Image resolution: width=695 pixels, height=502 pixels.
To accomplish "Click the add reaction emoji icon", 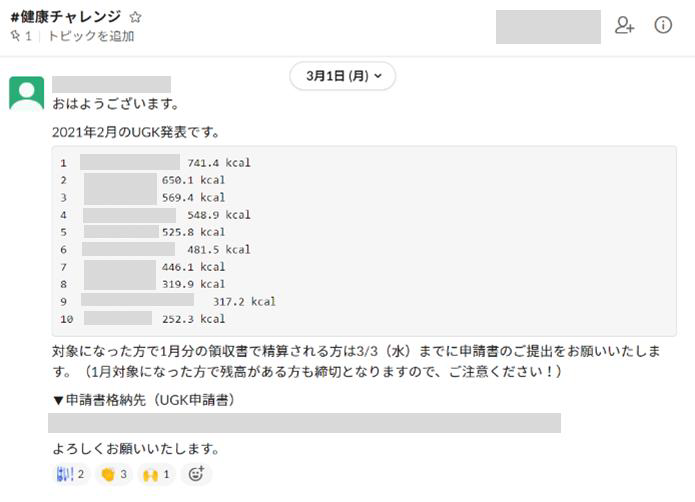I will pyautogui.click(x=196, y=474).
